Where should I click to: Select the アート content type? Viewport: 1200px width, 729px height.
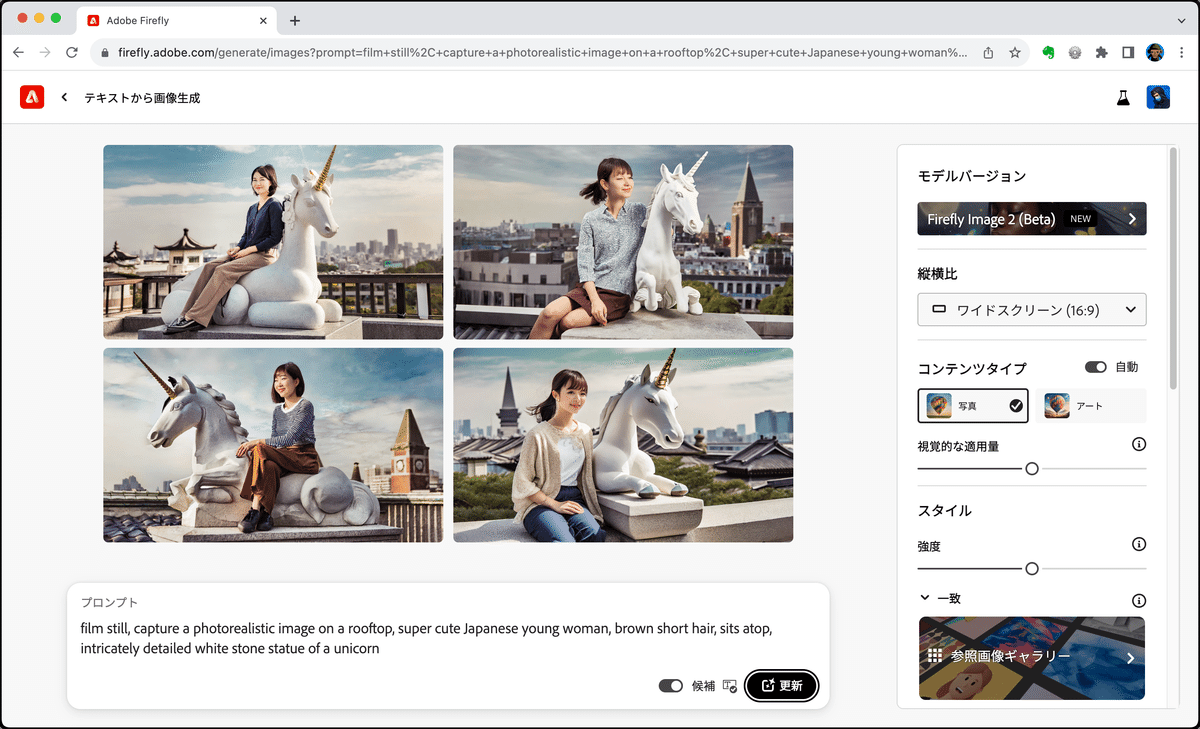(x=1091, y=405)
